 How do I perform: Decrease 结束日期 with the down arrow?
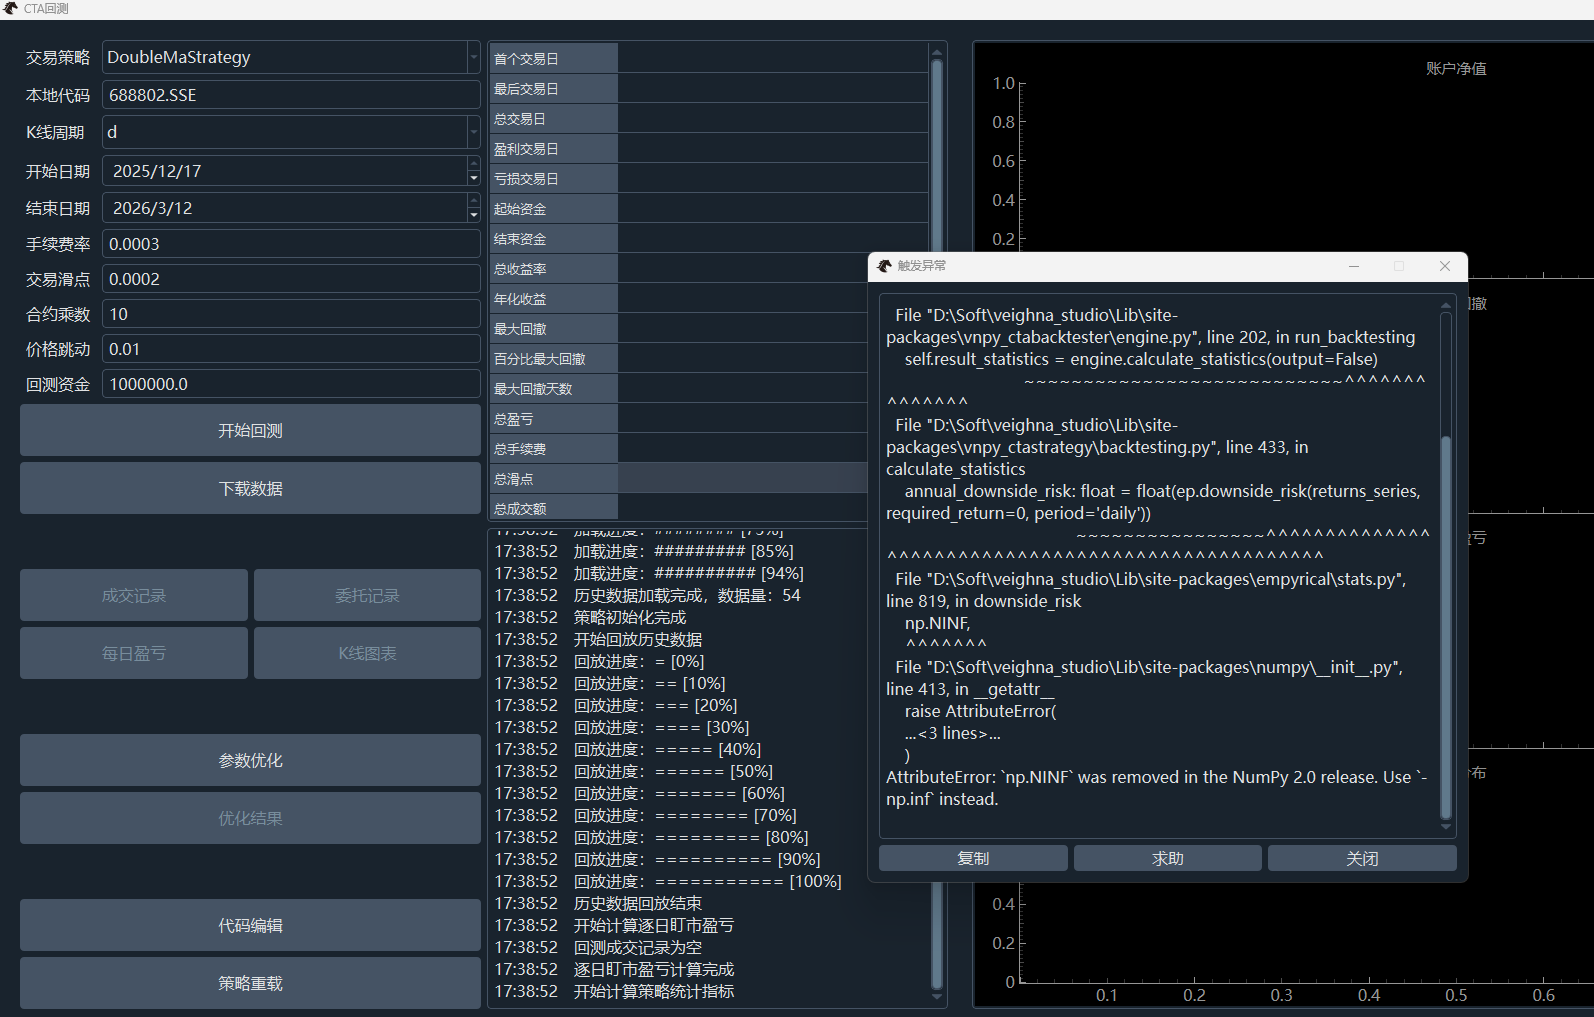[473, 215]
